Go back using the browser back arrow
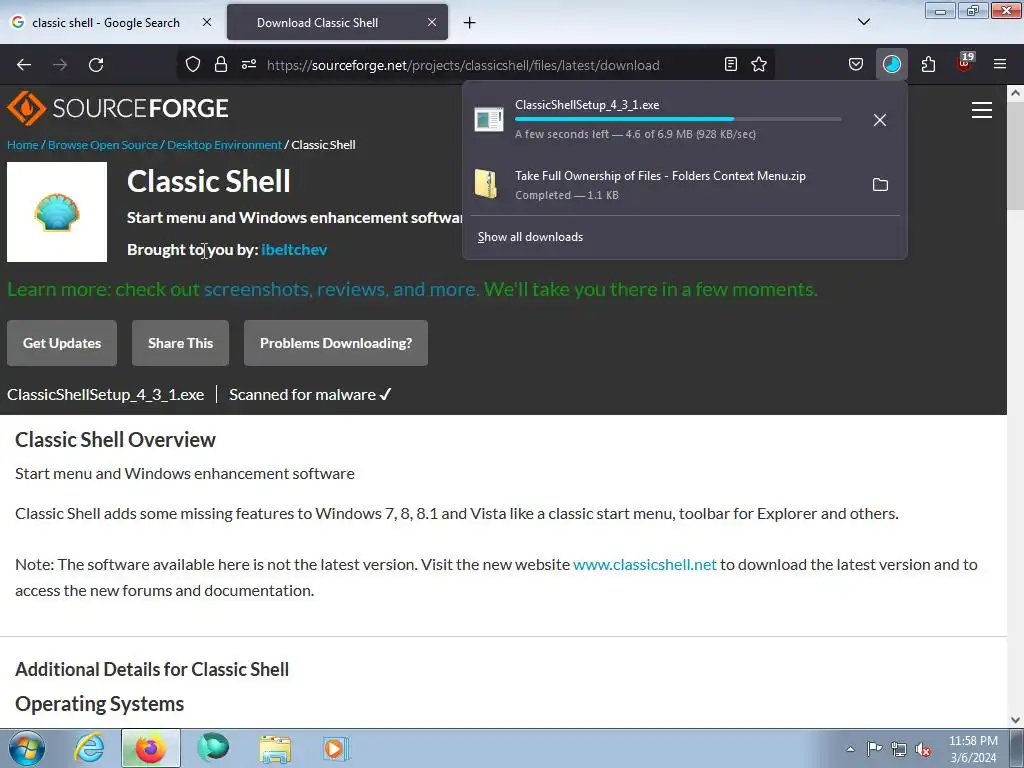Image resolution: width=1024 pixels, height=768 pixels. point(24,65)
